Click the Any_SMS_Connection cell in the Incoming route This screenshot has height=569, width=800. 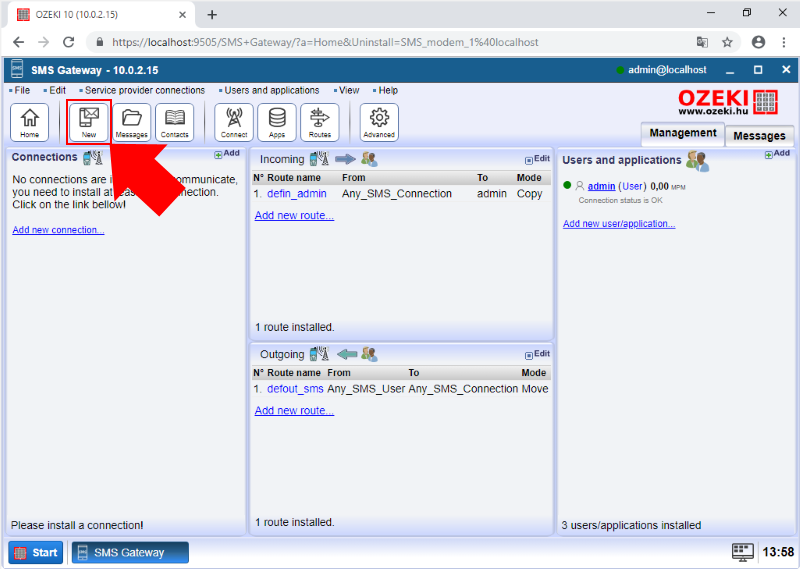[397, 194]
